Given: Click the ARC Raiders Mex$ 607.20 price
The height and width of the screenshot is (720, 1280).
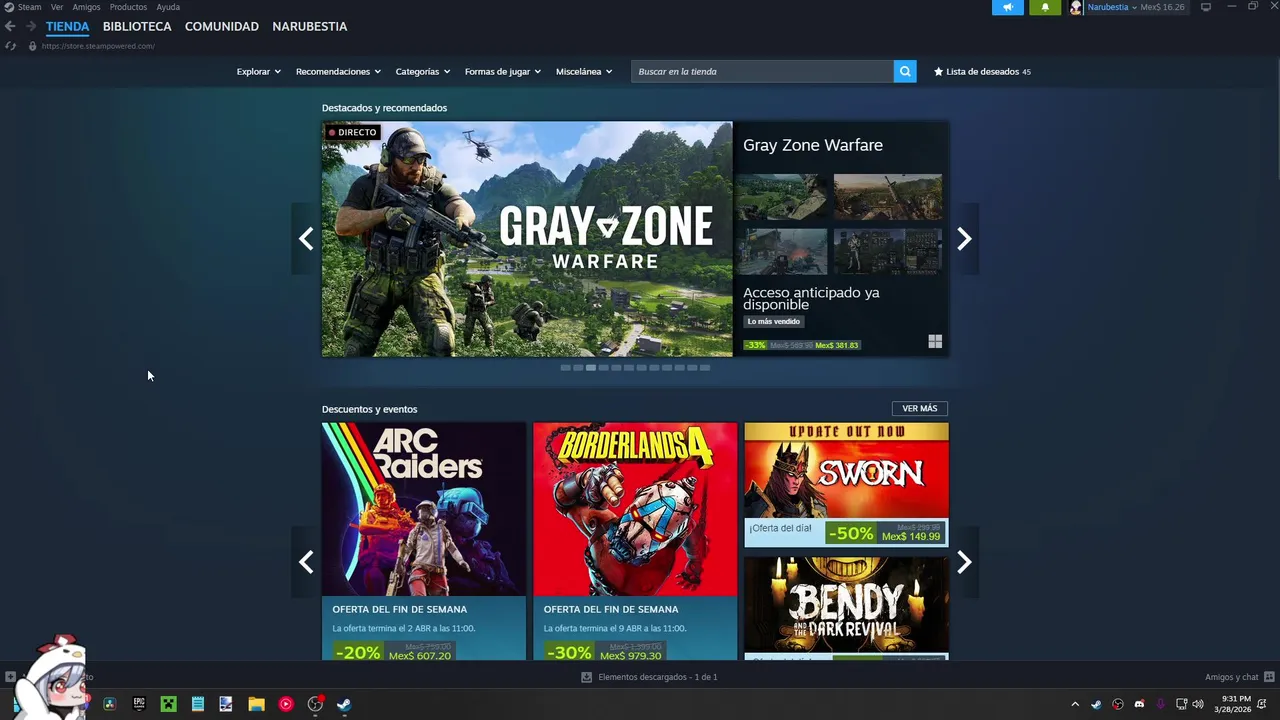Looking at the screenshot, I should (420, 655).
